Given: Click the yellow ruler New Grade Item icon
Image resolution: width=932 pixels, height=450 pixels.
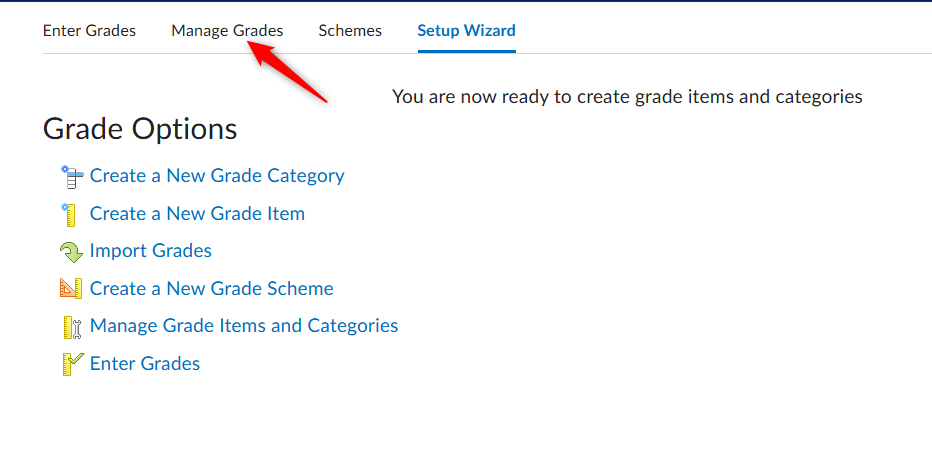Looking at the screenshot, I should 69,215.
